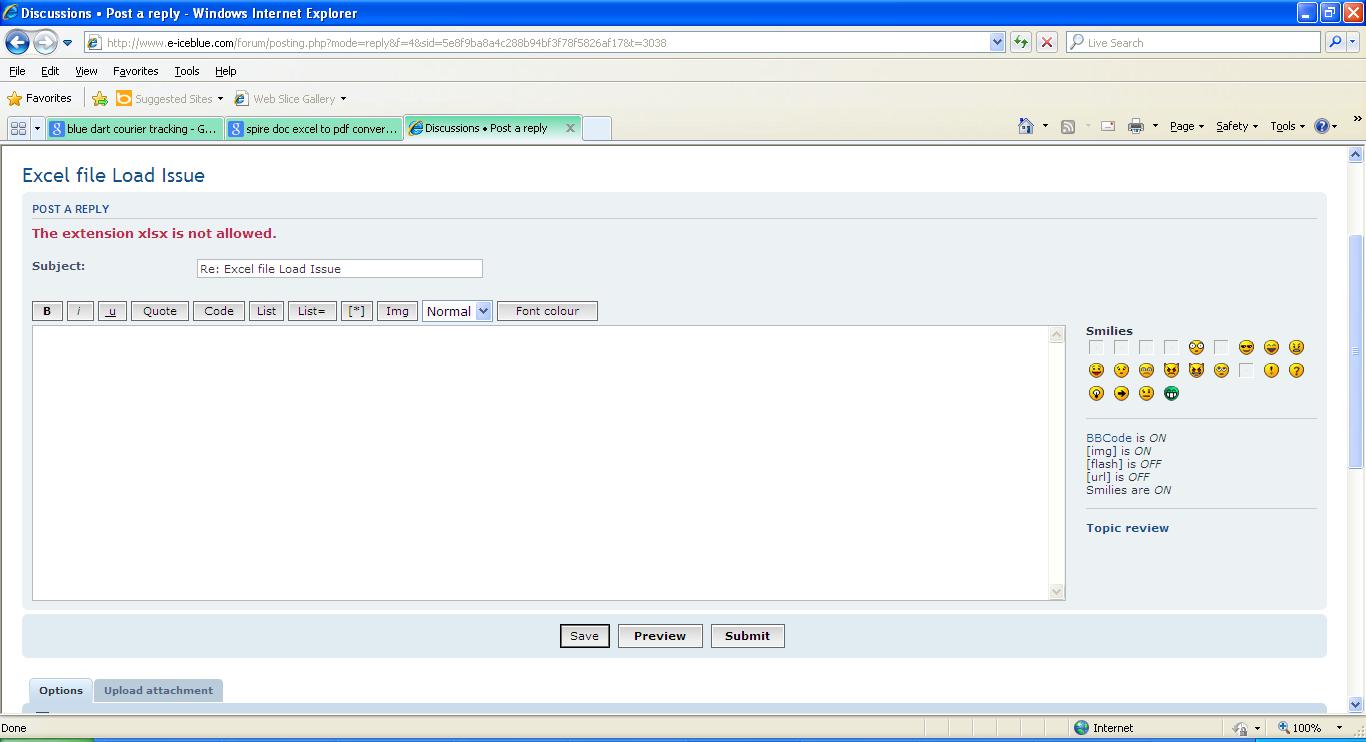
Task: Insert the idea lightbulb smiley
Action: pyautogui.click(x=1096, y=393)
